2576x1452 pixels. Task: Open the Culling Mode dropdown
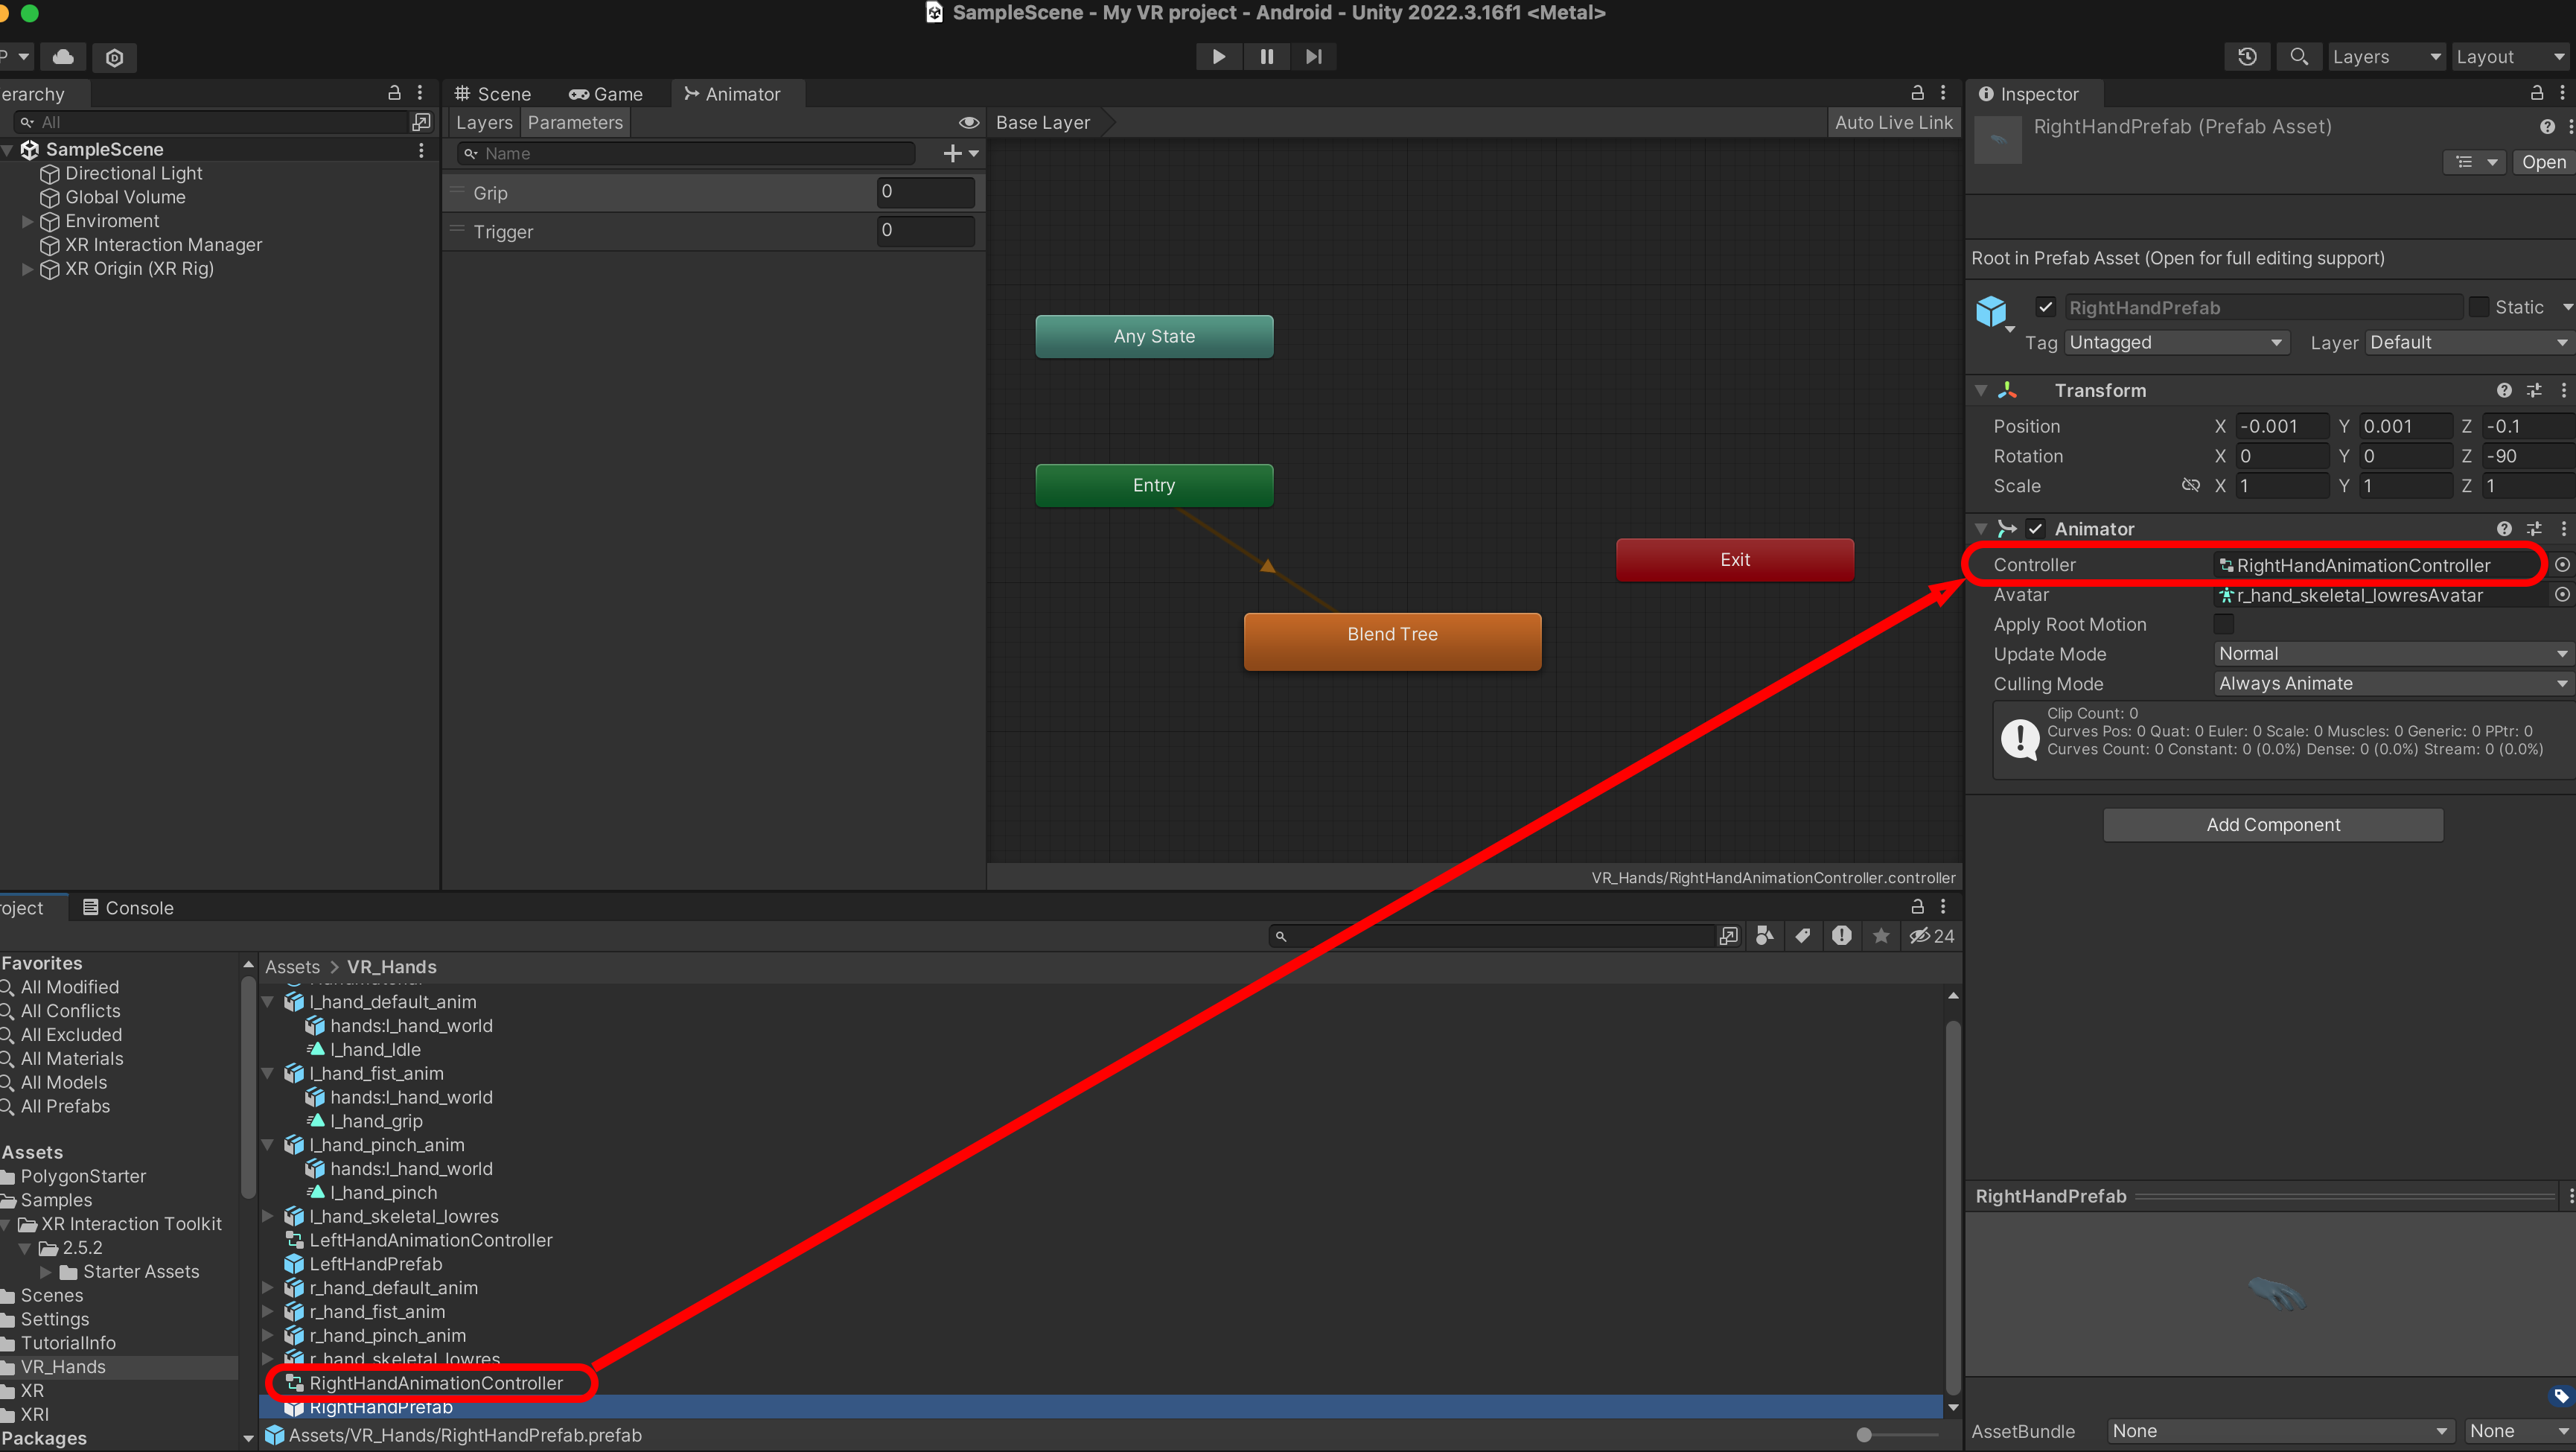click(x=2390, y=684)
